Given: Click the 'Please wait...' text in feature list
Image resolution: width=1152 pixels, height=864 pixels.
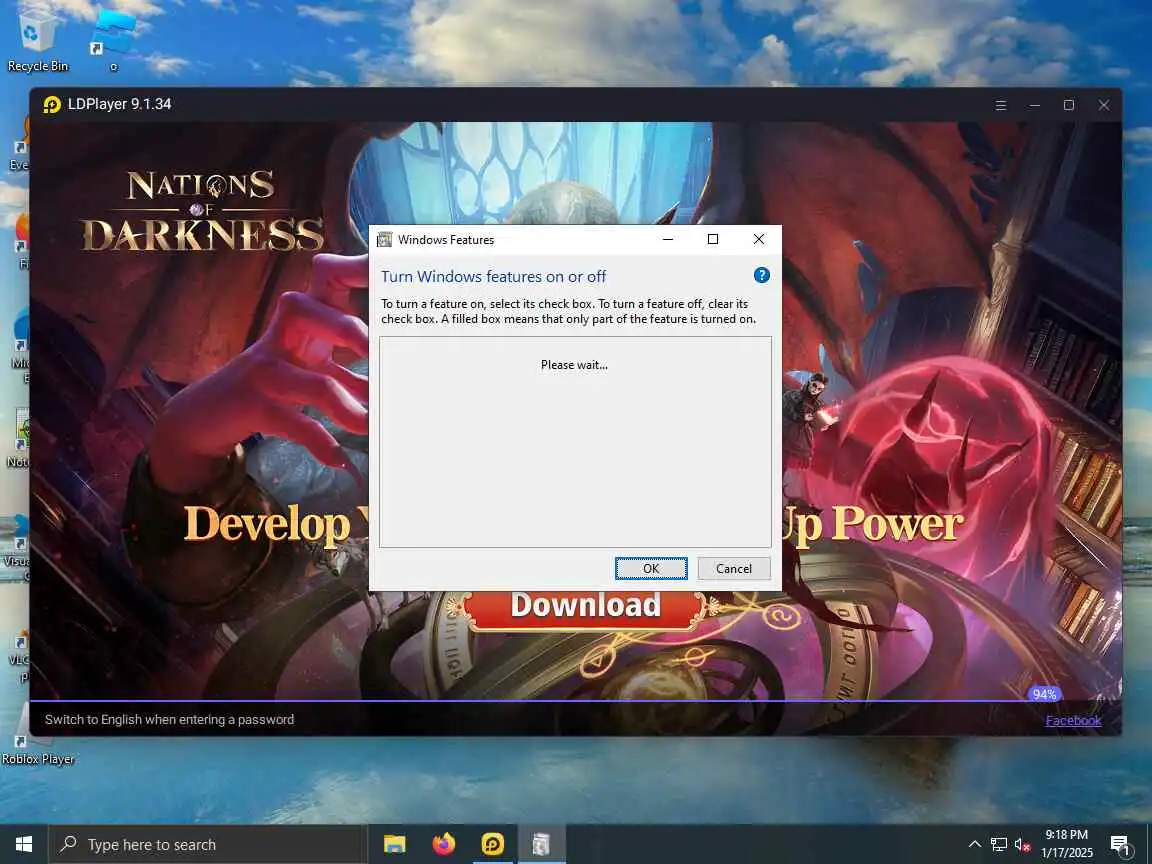Looking at the screenshot, I should click(x=575, y=364).
